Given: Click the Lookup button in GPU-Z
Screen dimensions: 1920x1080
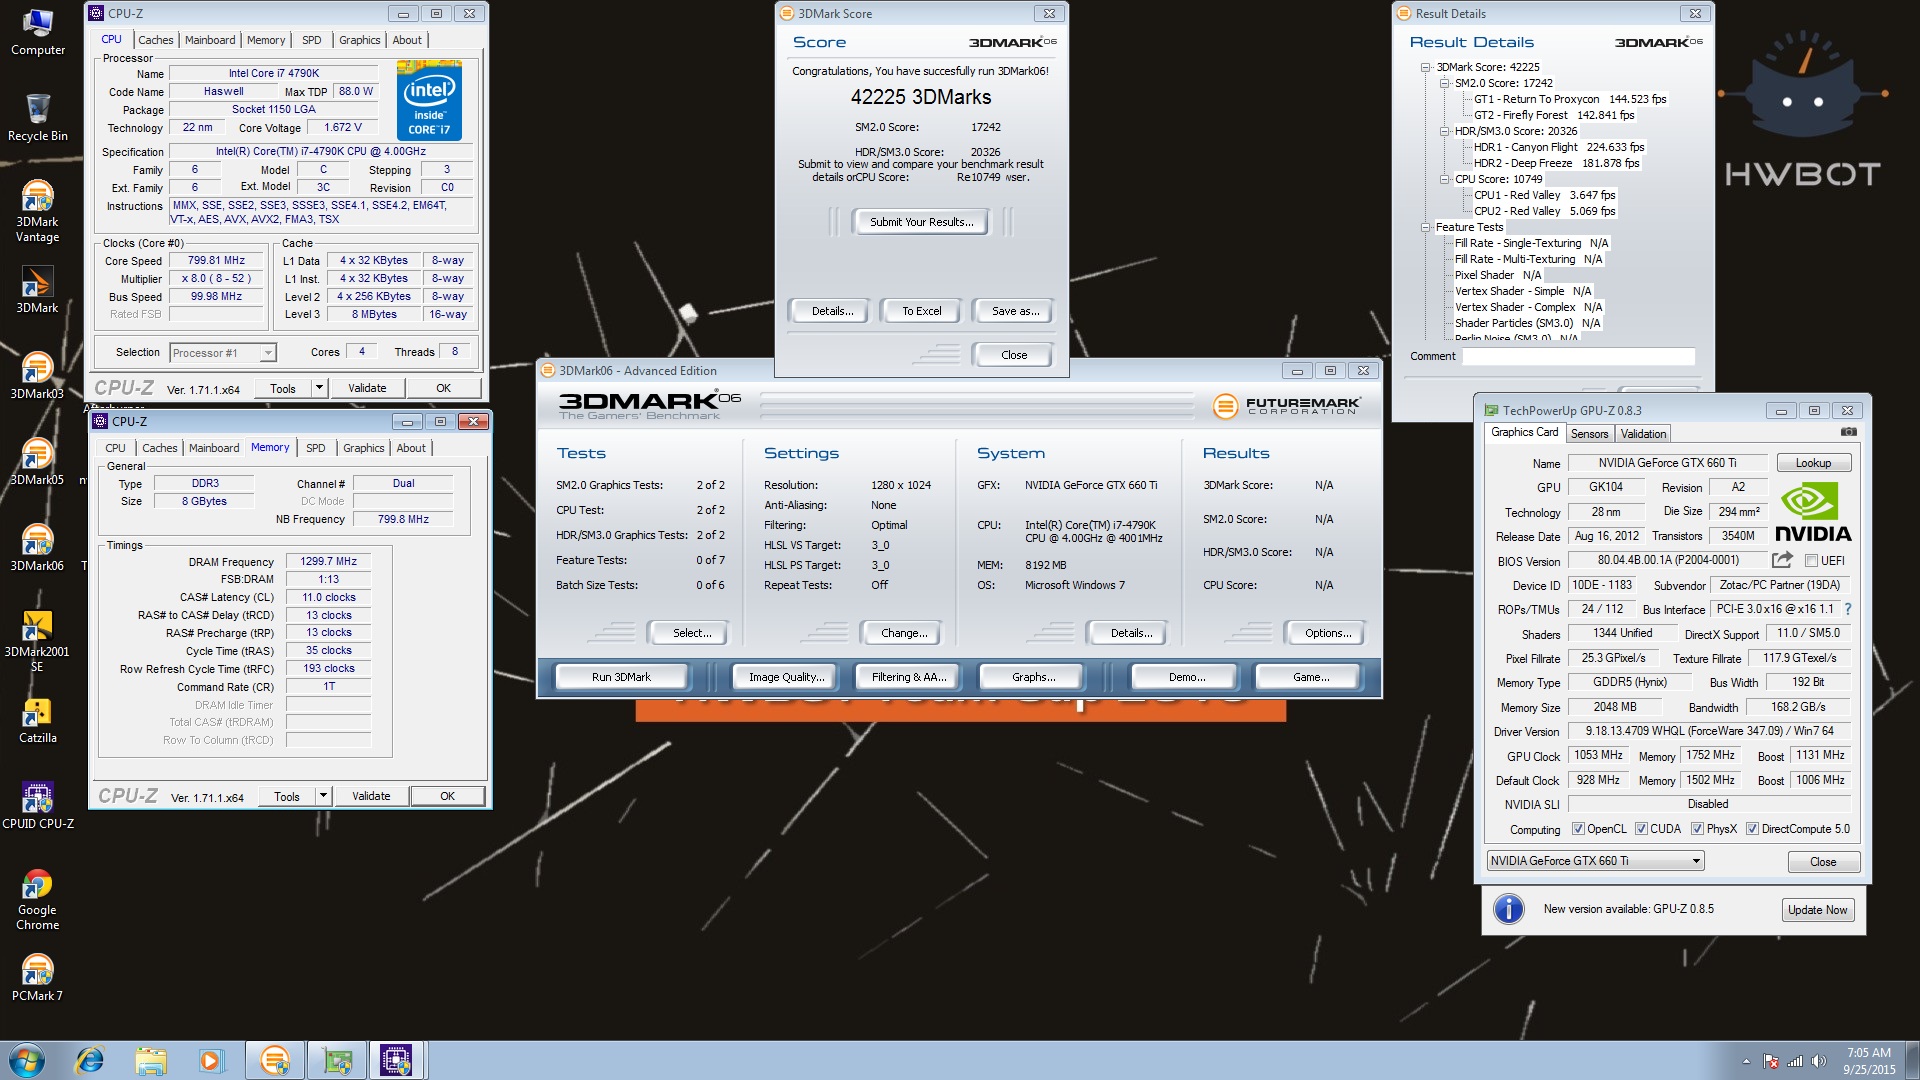Looking at the screenshot, I should (x=1813, y=463).
